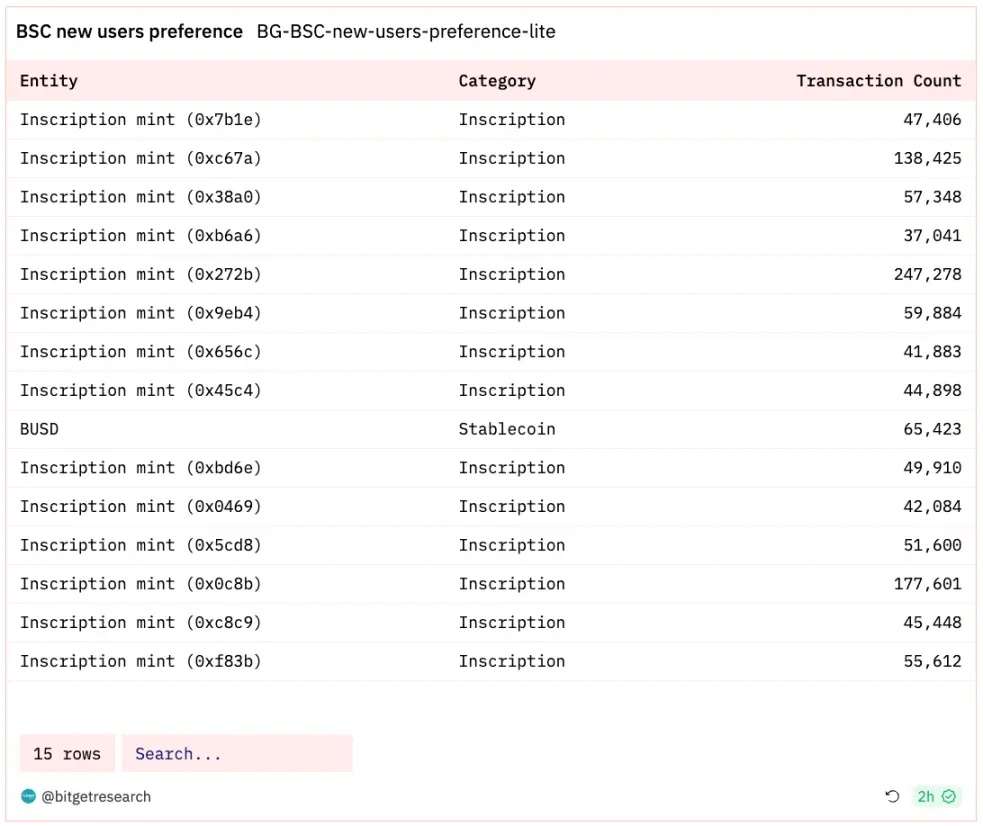This screenshot has height=826, width=983.
Task: Sort by the Transaction Count column header
Action: 878,81
